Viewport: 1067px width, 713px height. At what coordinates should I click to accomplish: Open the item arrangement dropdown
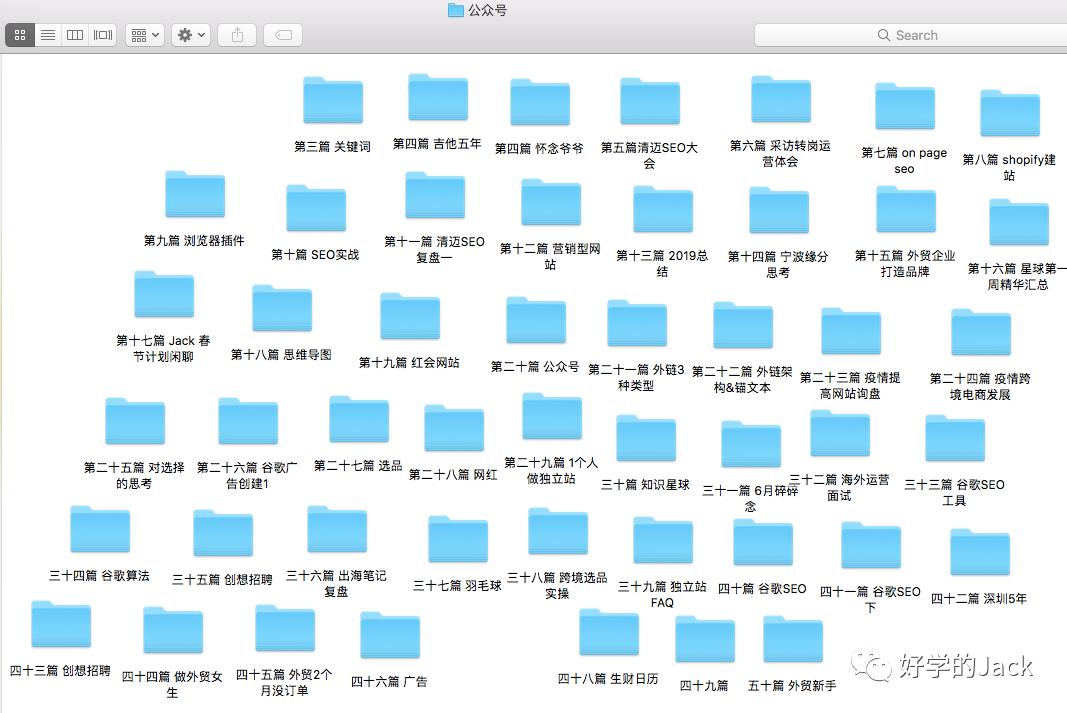click(x=144, y=35)
